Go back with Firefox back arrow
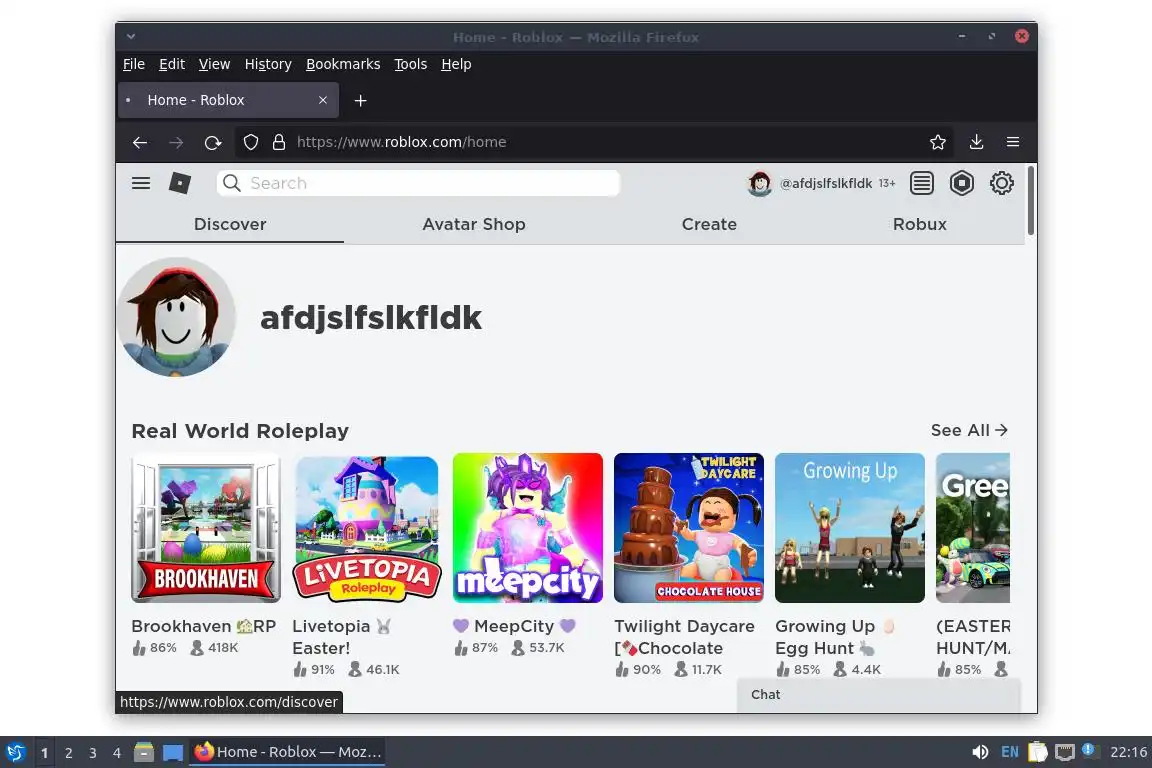Viewport: 1152px width, 768px height. 140,143
